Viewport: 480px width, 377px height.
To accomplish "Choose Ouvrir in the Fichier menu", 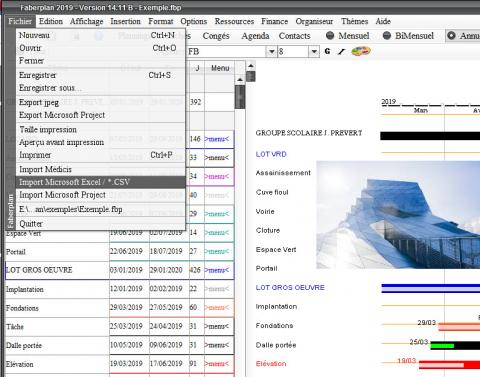I will (x=100, y=48).
